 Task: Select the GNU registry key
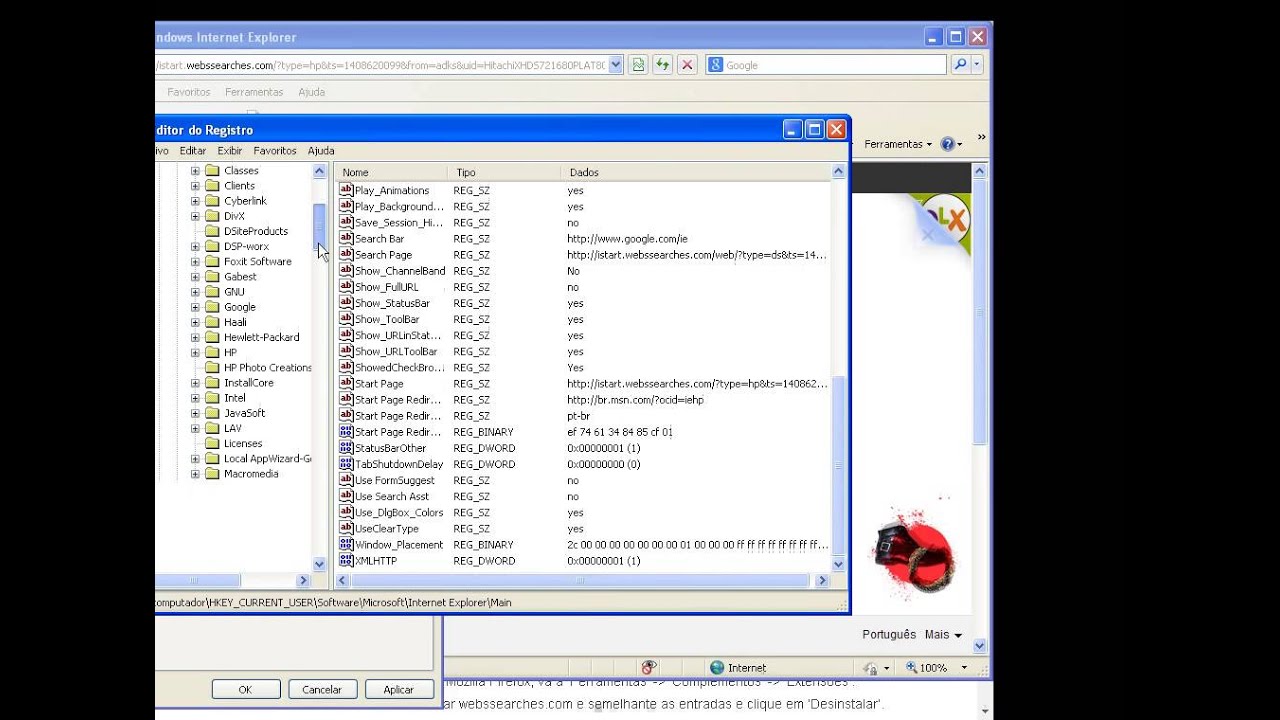tap(234, 292)
